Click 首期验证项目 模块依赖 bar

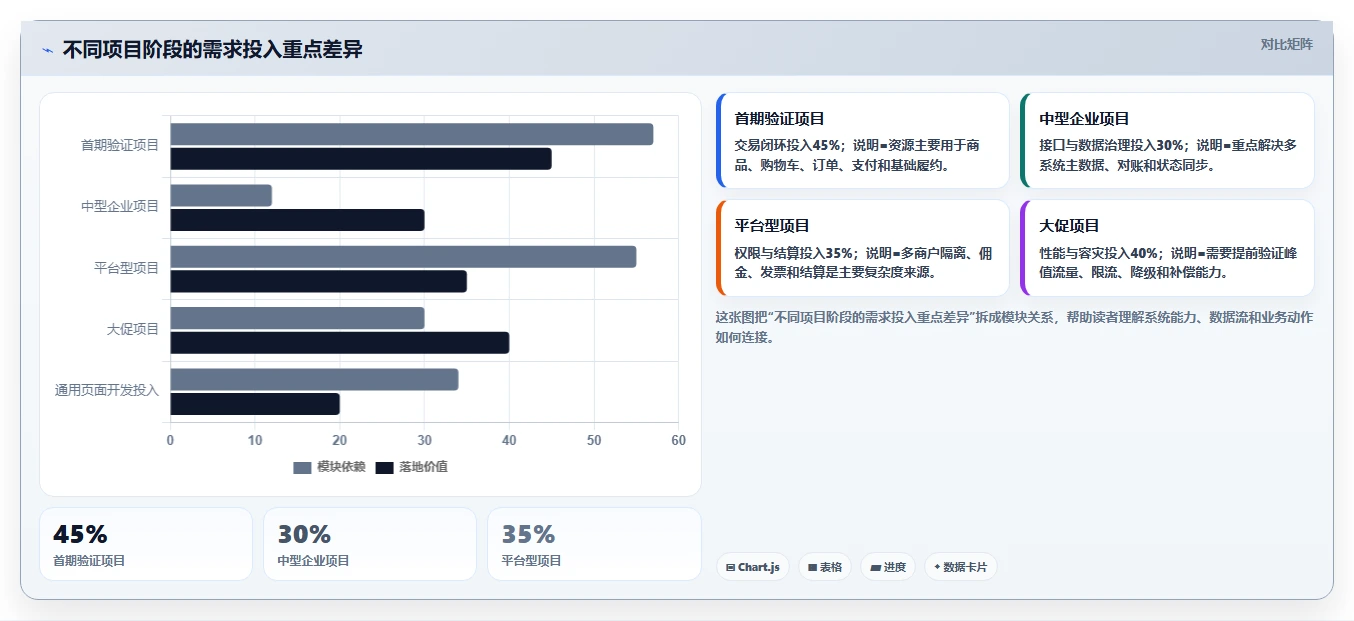click(x=412, y=134)
